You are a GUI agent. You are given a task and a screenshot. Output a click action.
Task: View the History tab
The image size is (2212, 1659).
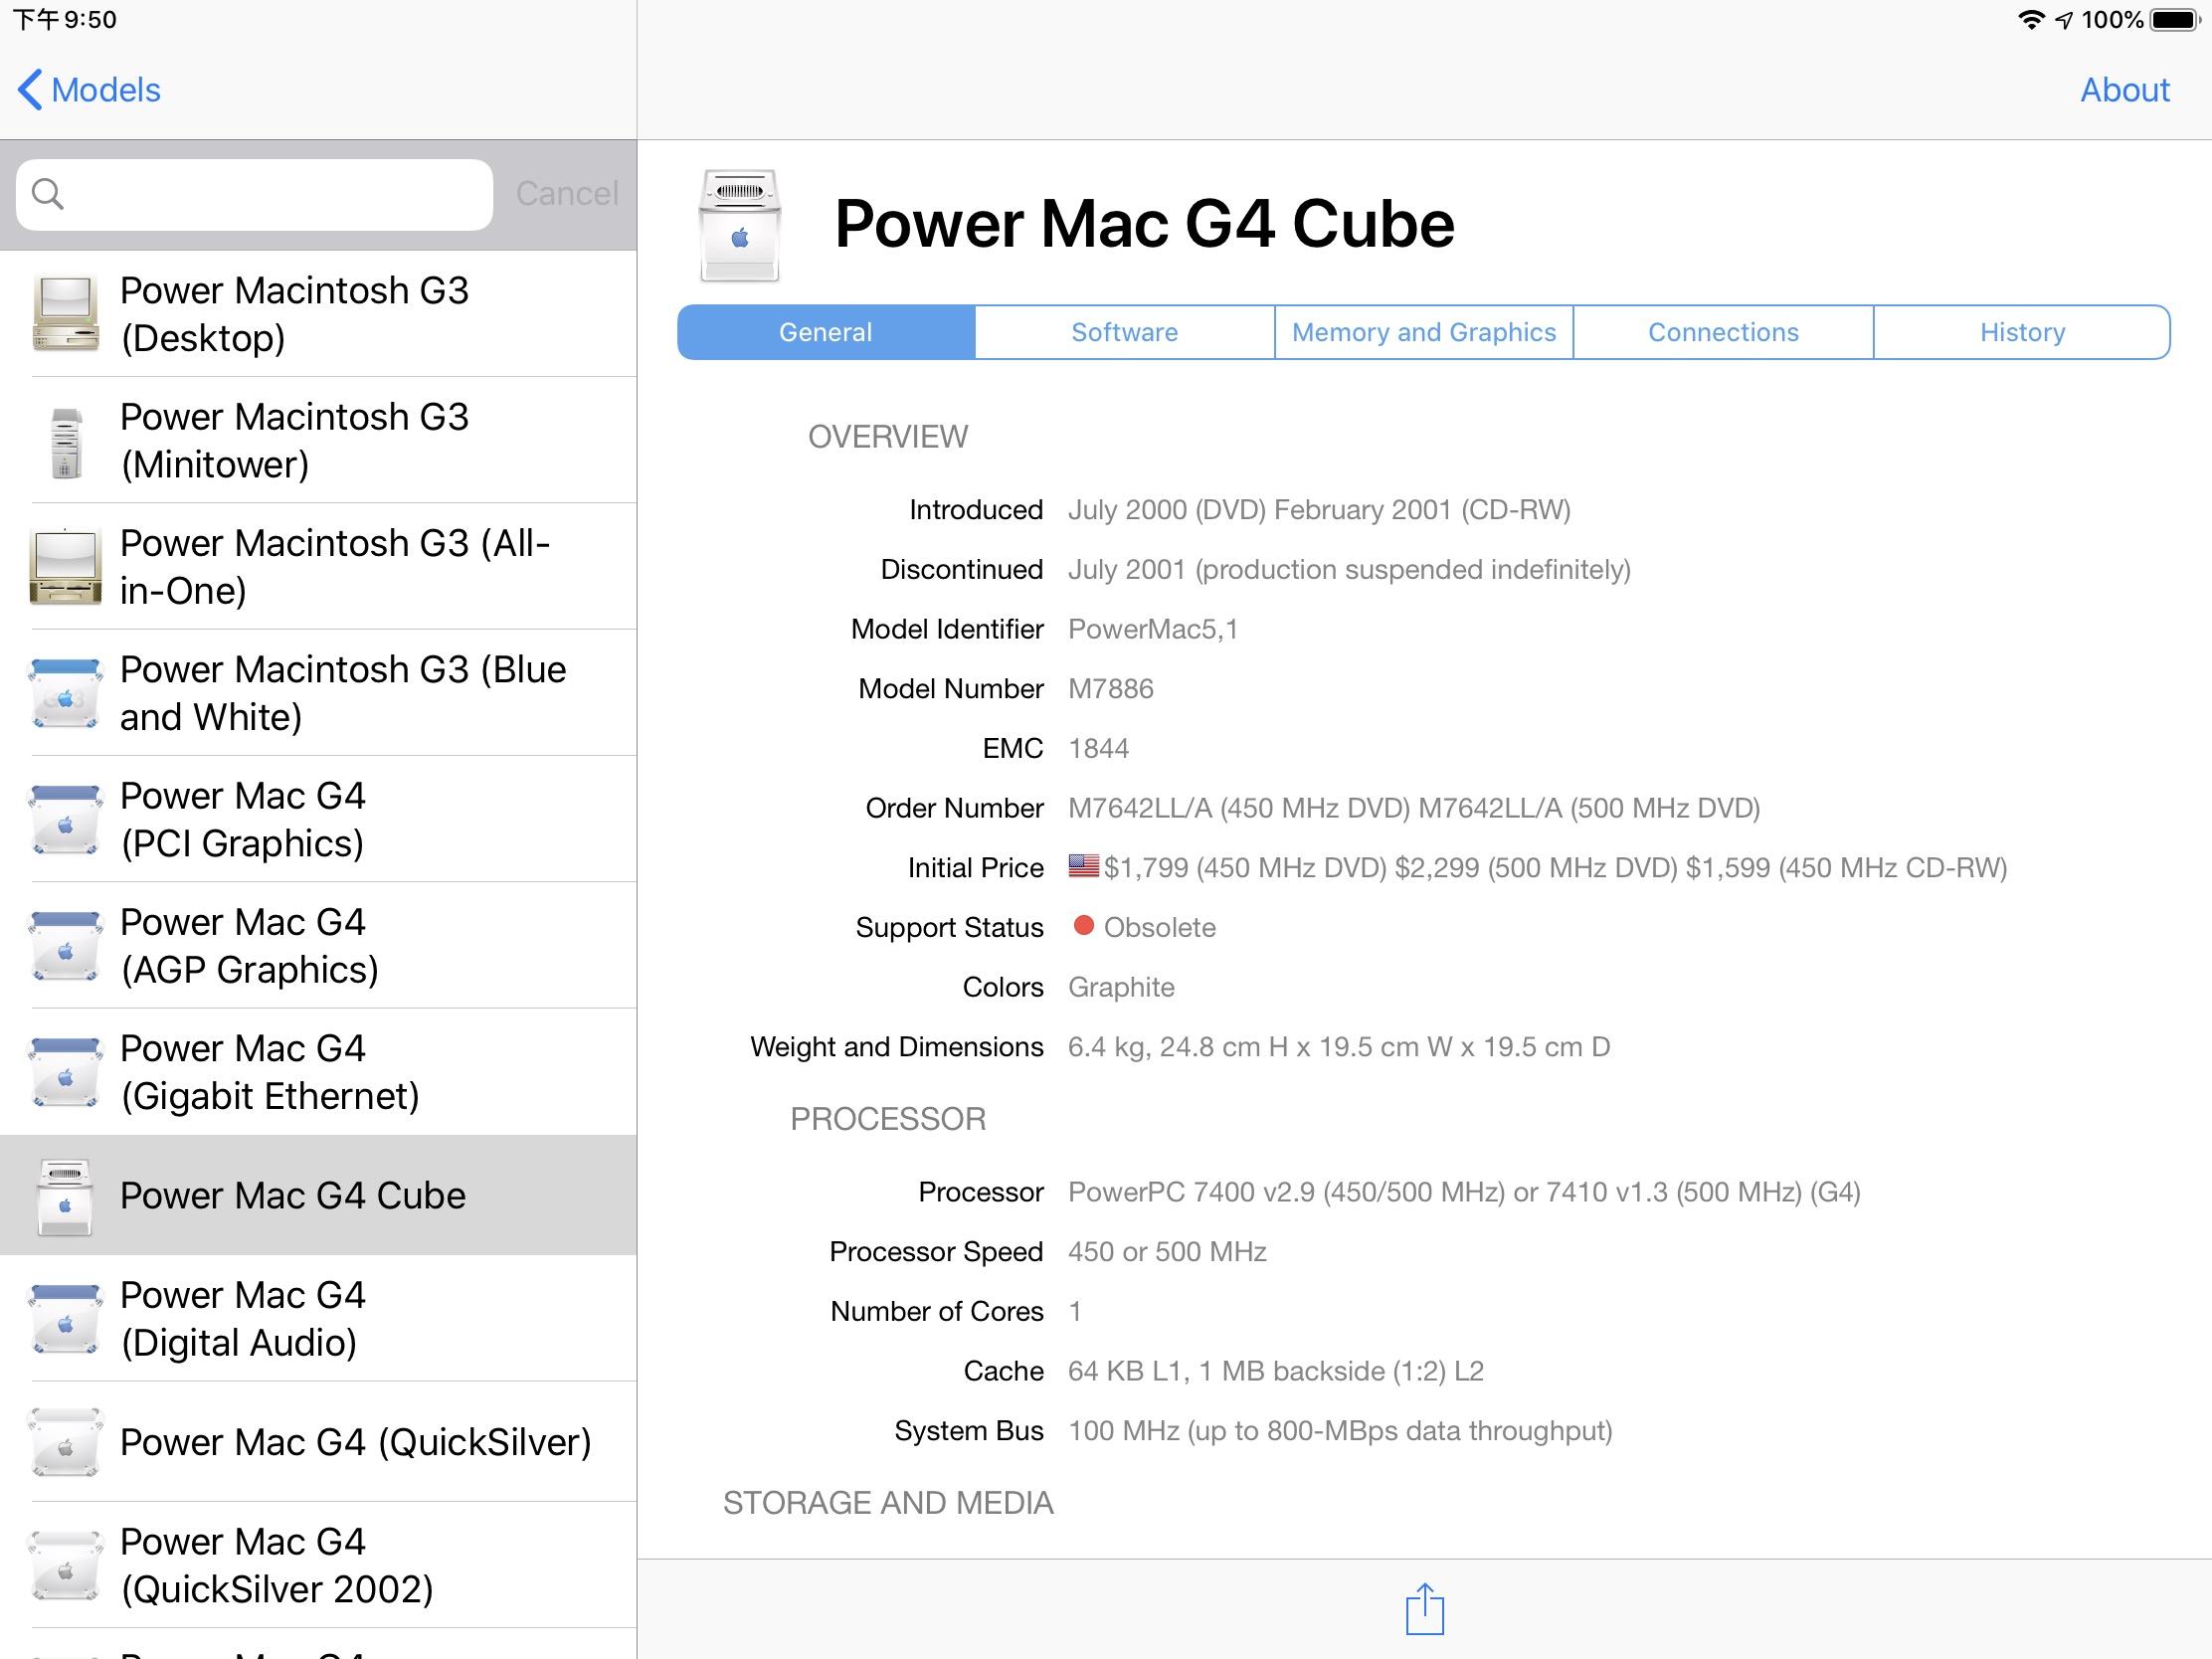[2021, 332]
